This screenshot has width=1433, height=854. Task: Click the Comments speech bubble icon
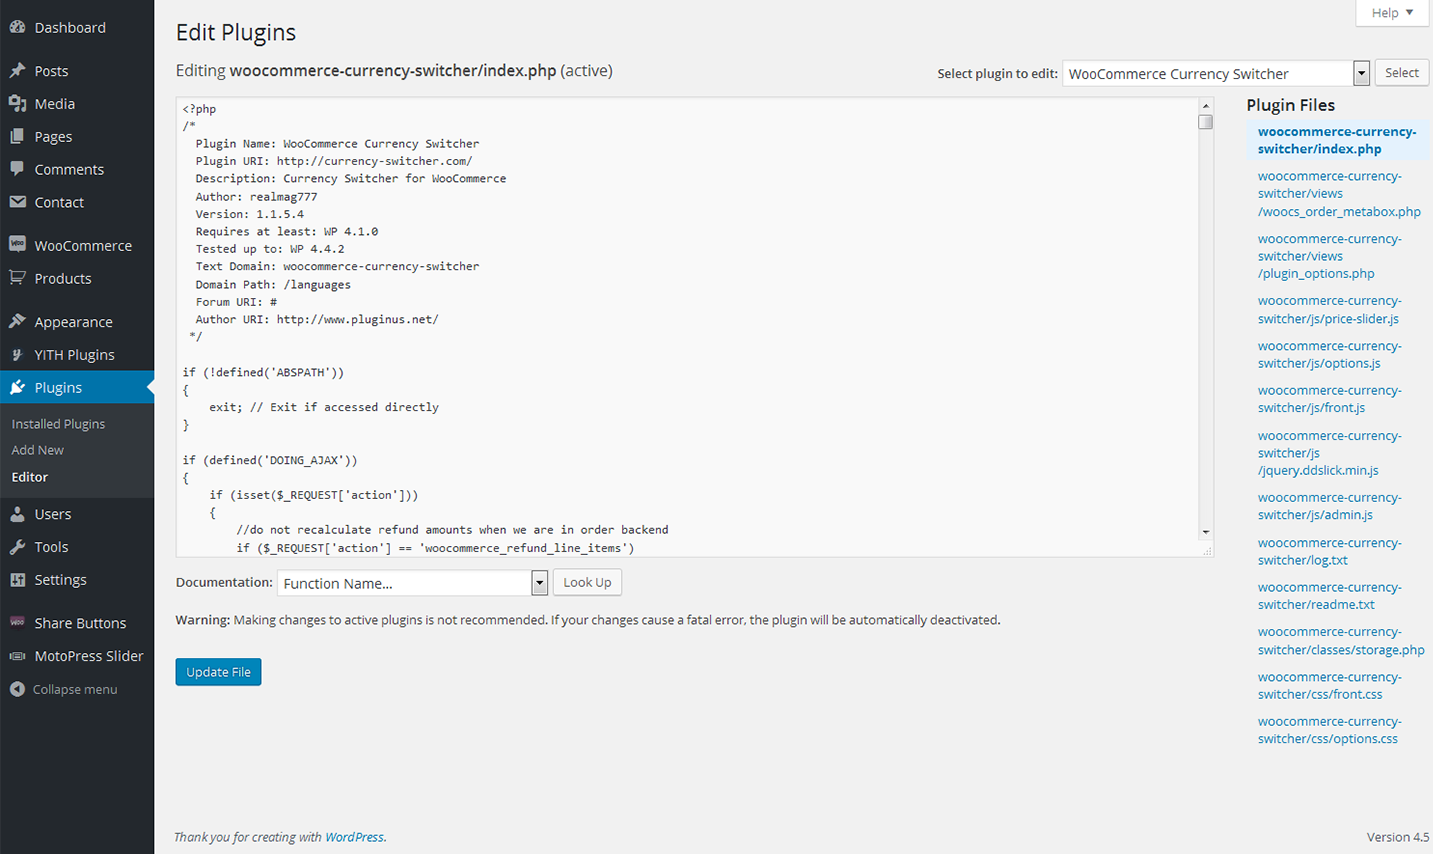[17, 169]
